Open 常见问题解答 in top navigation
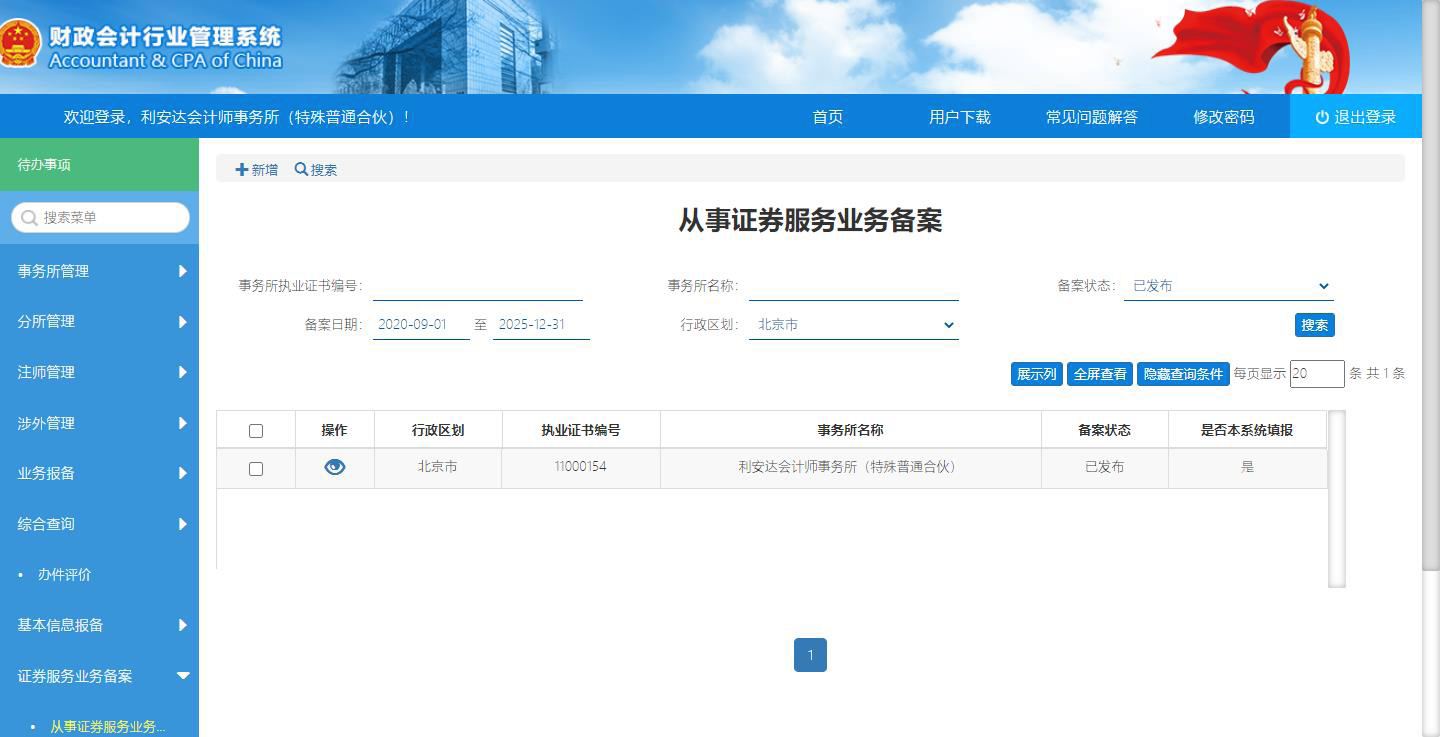 click(x=1091, y=117)
